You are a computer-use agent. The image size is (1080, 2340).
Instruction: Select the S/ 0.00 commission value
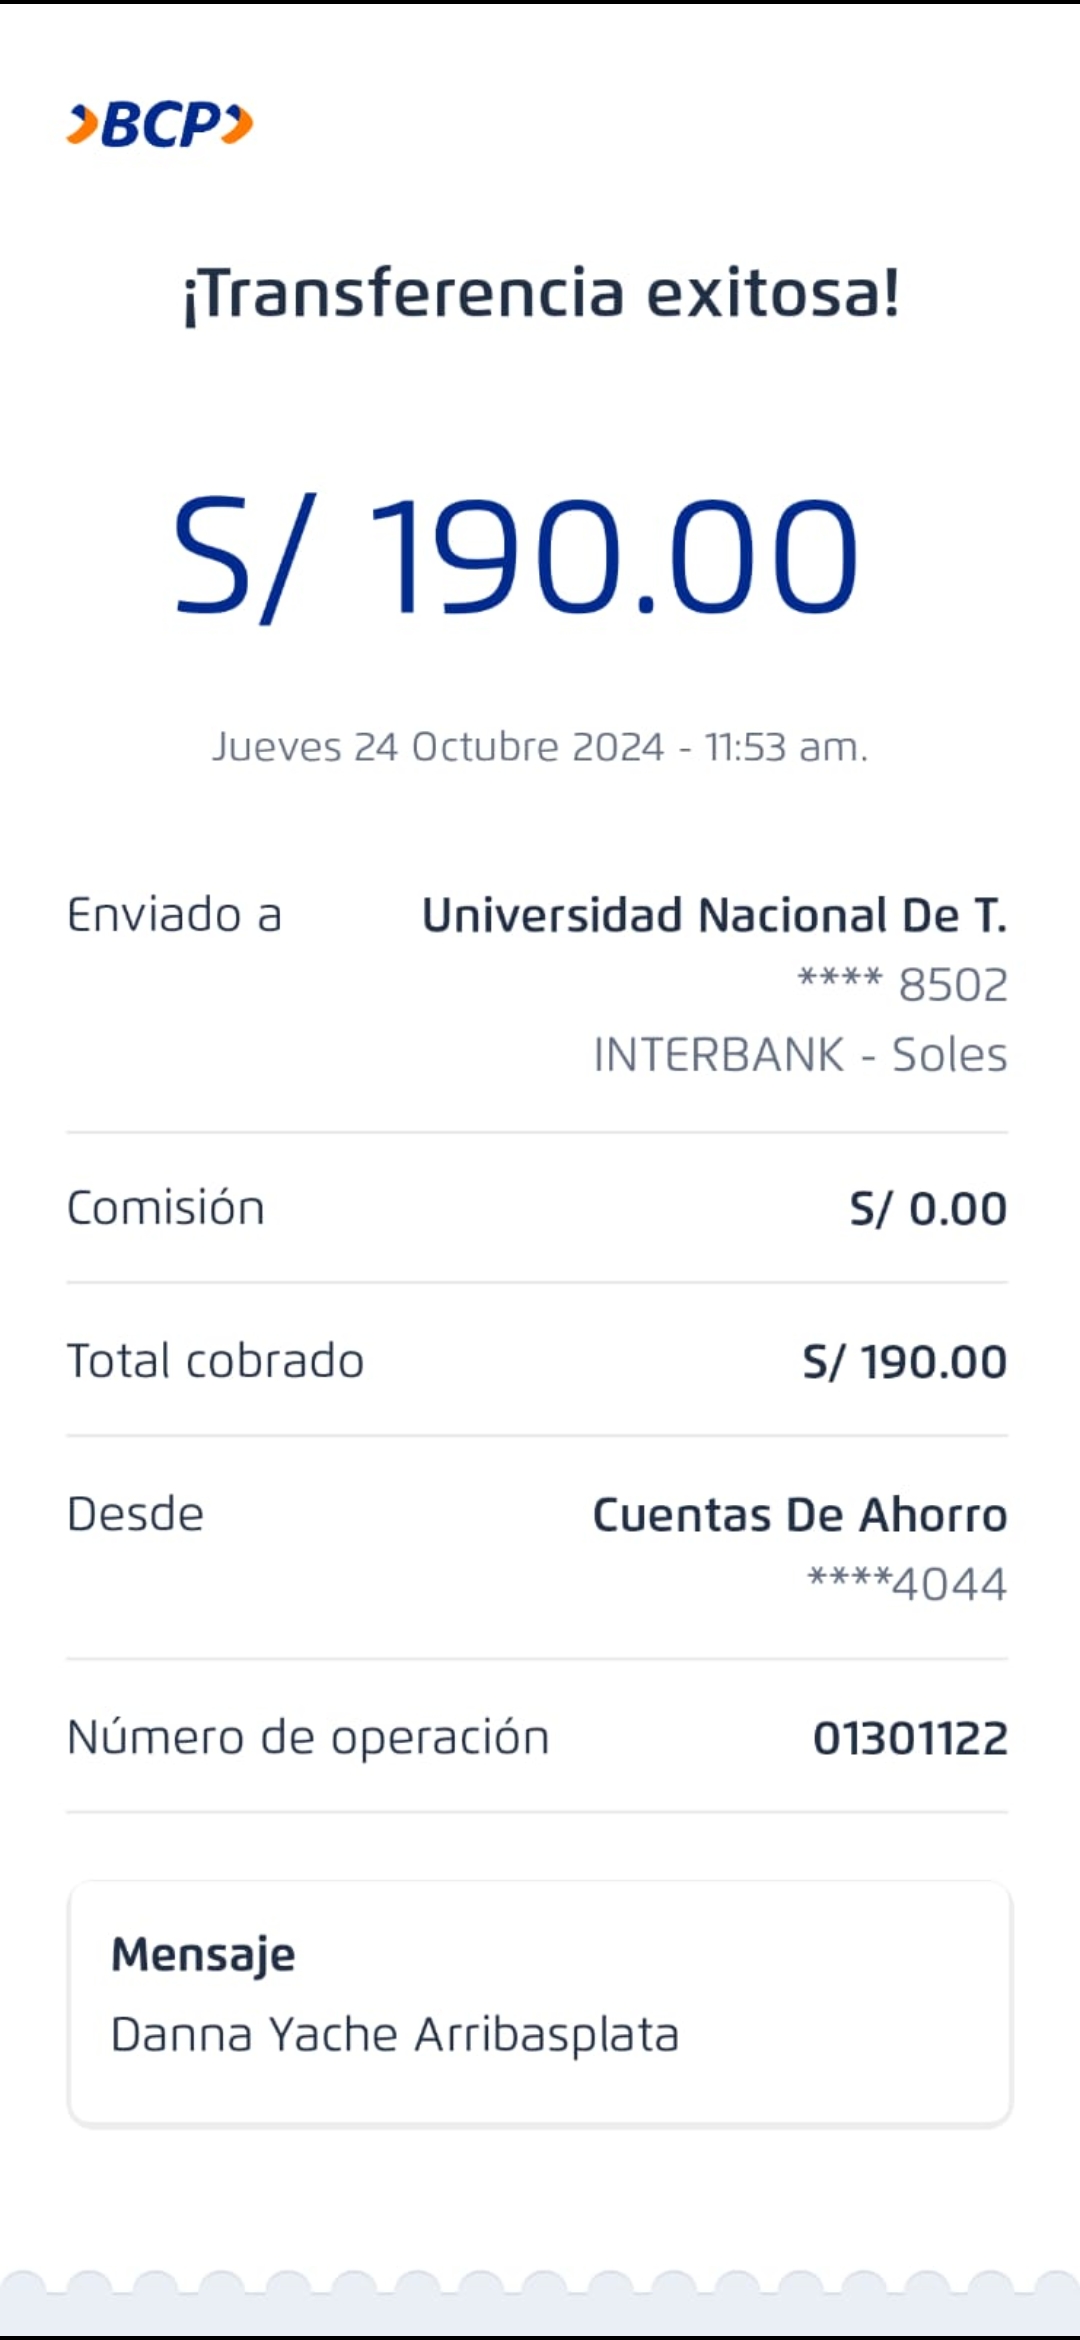[x=928, y=1209]
